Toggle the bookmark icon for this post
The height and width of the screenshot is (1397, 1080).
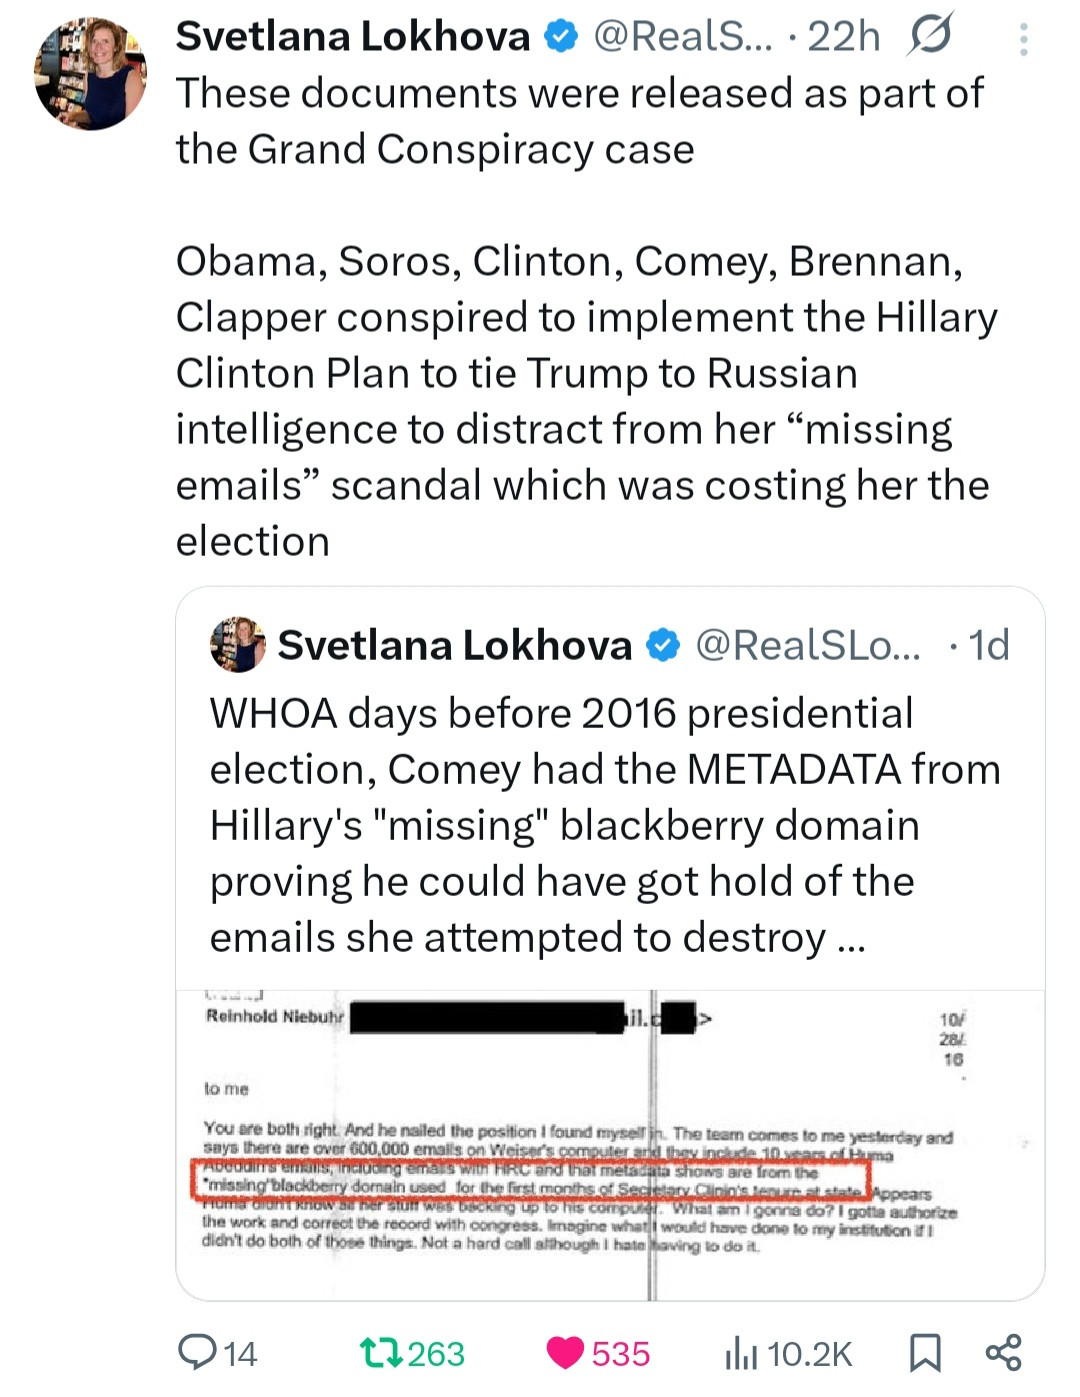click(x=925, y=1353)
